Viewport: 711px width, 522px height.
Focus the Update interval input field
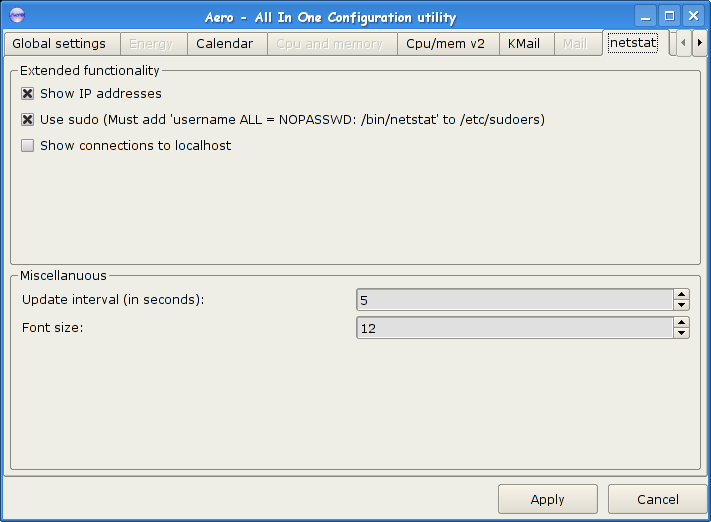tap(514, 300)
